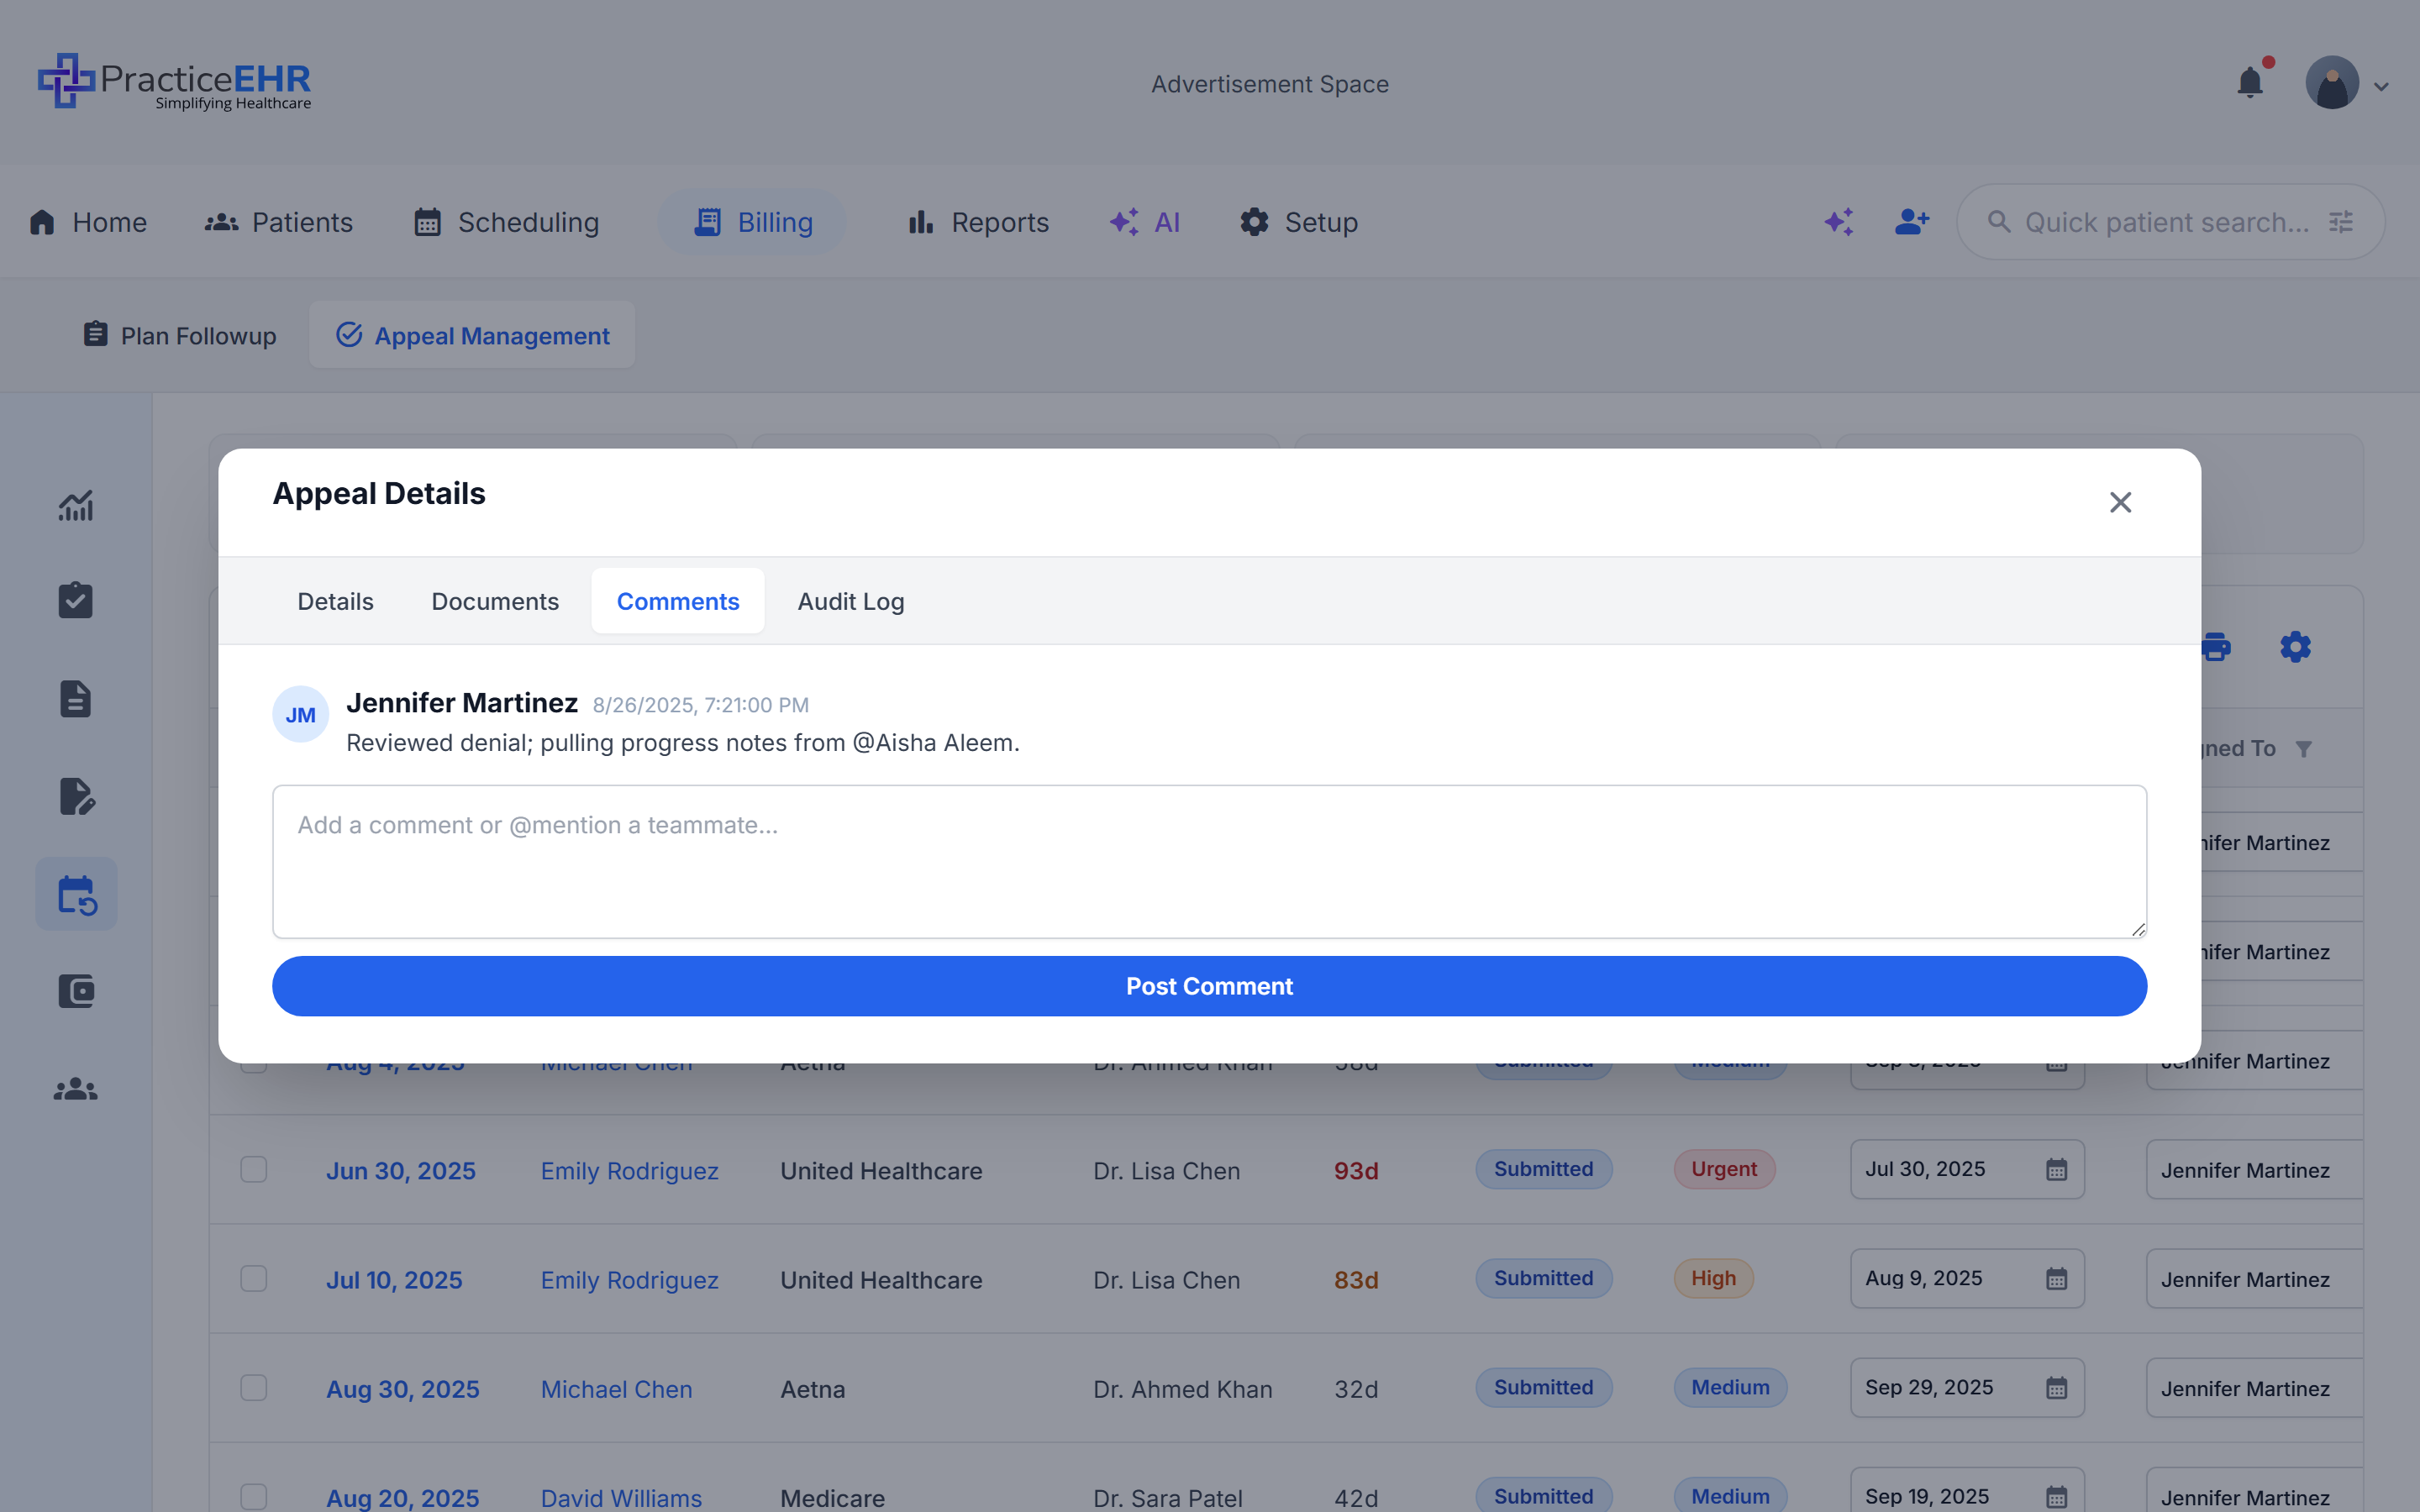
Task: Click in the add comment textbox
Action: tap(1209, 861)
